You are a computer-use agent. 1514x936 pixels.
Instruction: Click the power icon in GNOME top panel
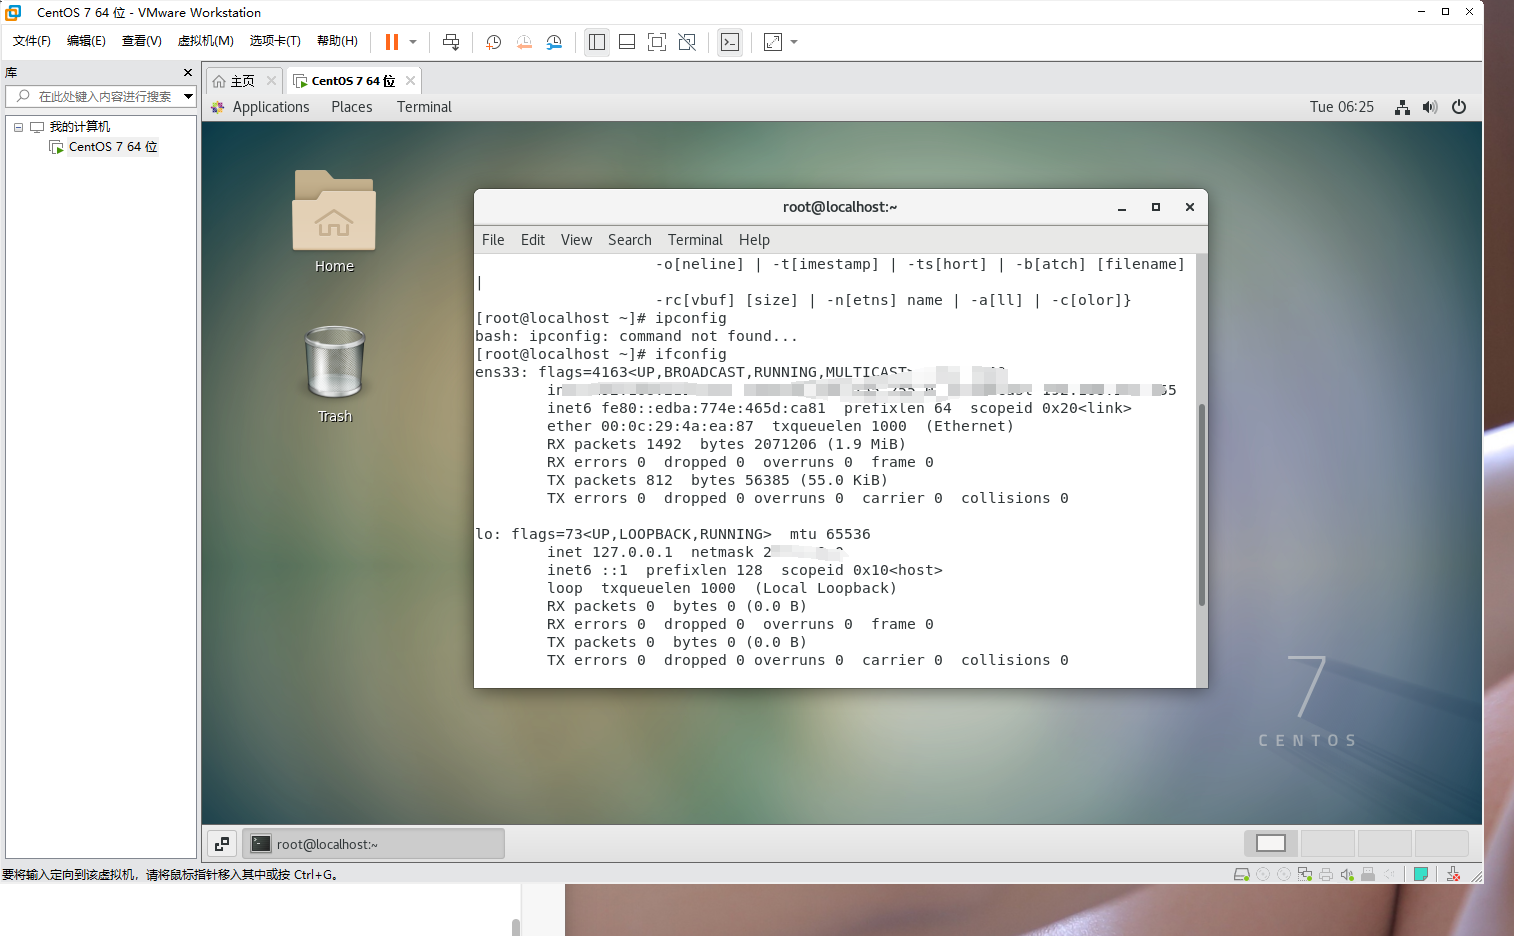tap(1459, 107)
